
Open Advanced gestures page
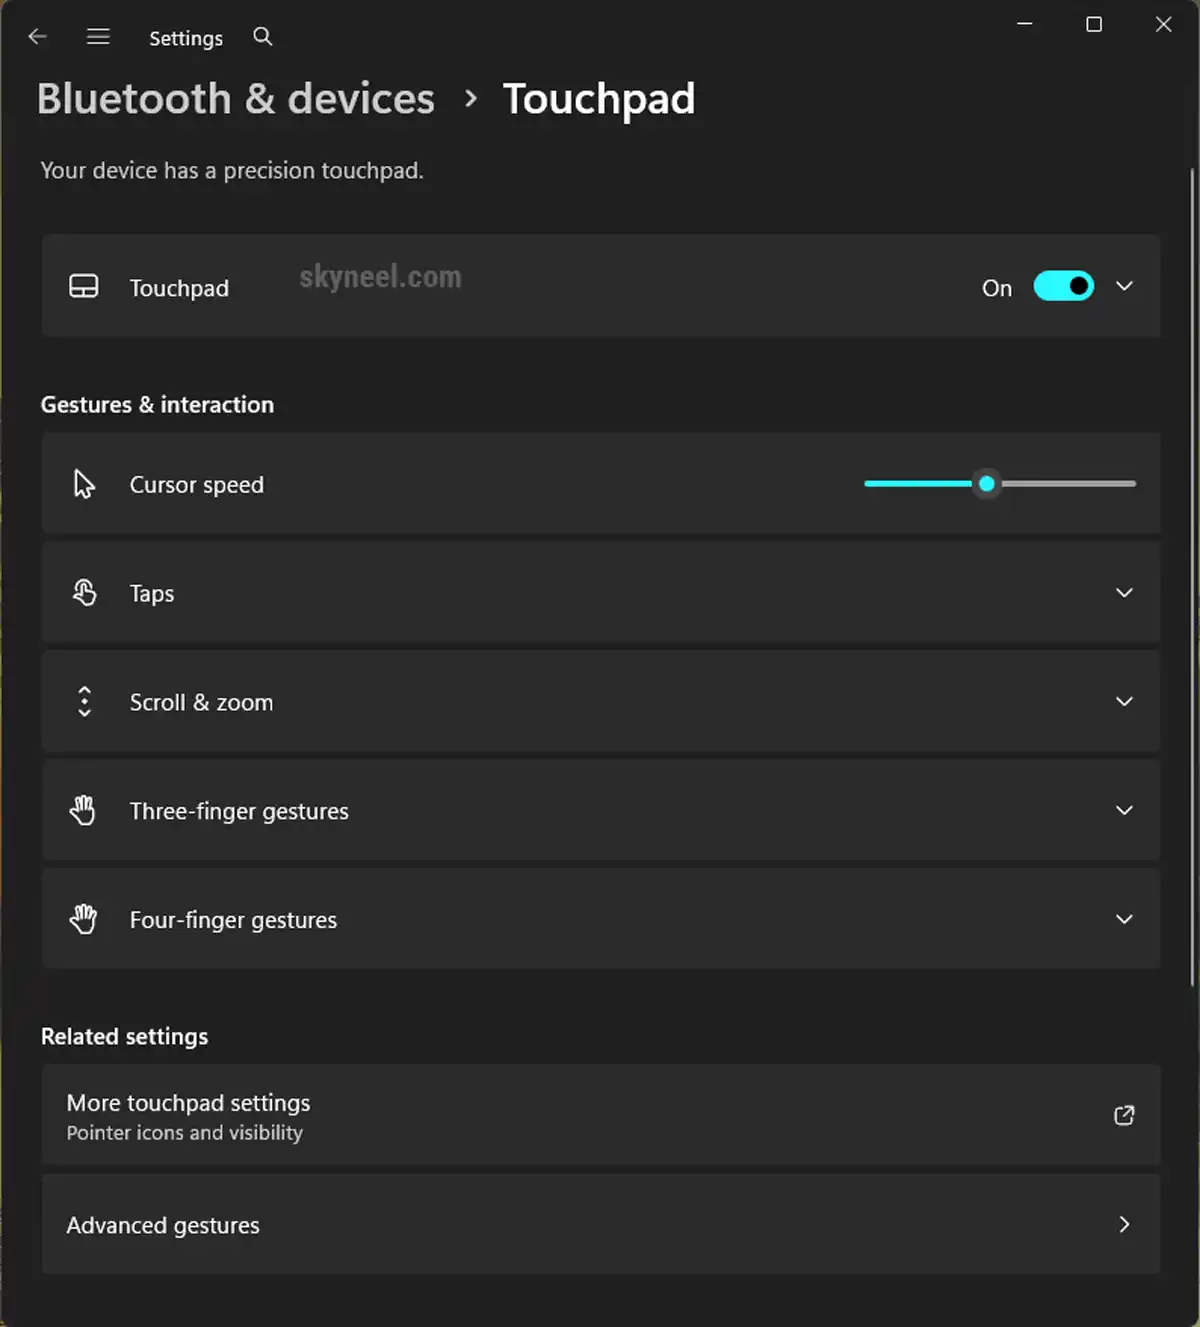pyautogui.click(x=601, y=1224)
